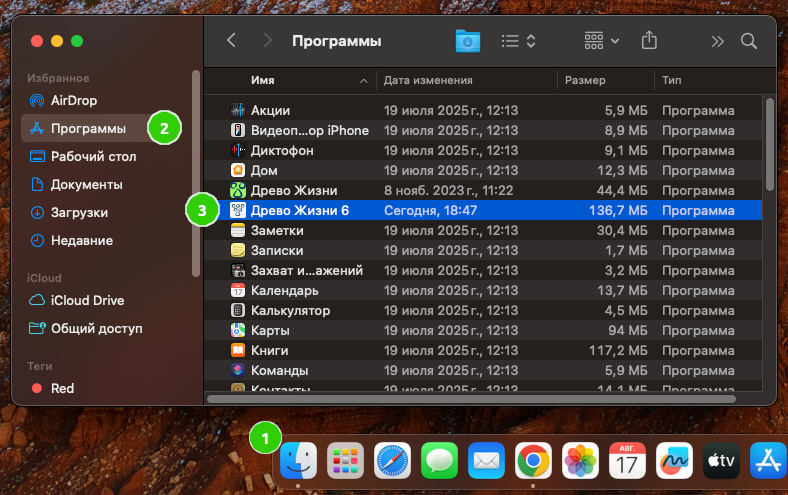Select Программы in the sidebar
Screen dimensions: 788x495
(x=88, y=128)
